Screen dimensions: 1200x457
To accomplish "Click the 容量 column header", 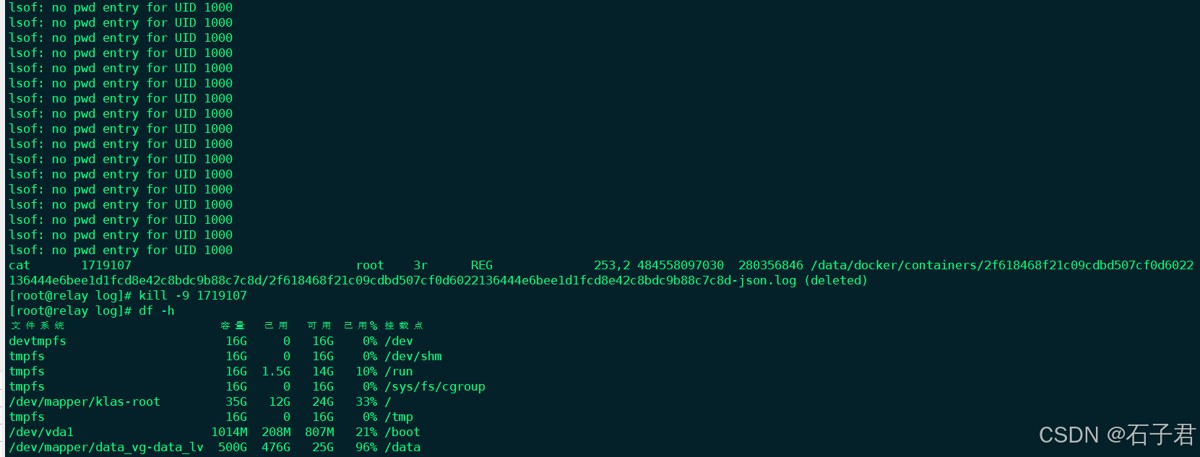I will tap(233, 326).
